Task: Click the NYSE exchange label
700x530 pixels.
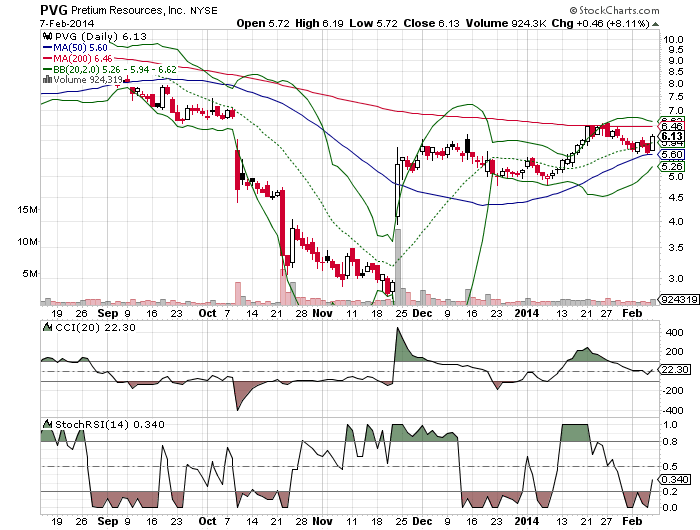Action: pos(204,11)
